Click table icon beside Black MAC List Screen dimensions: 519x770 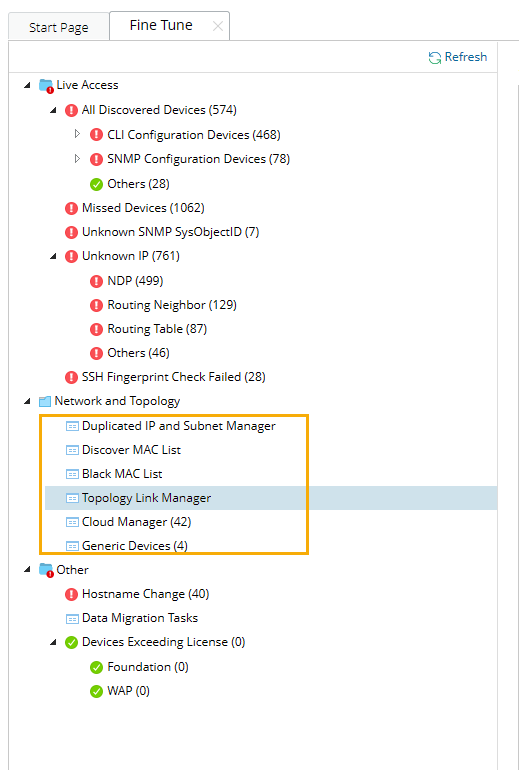72,474
